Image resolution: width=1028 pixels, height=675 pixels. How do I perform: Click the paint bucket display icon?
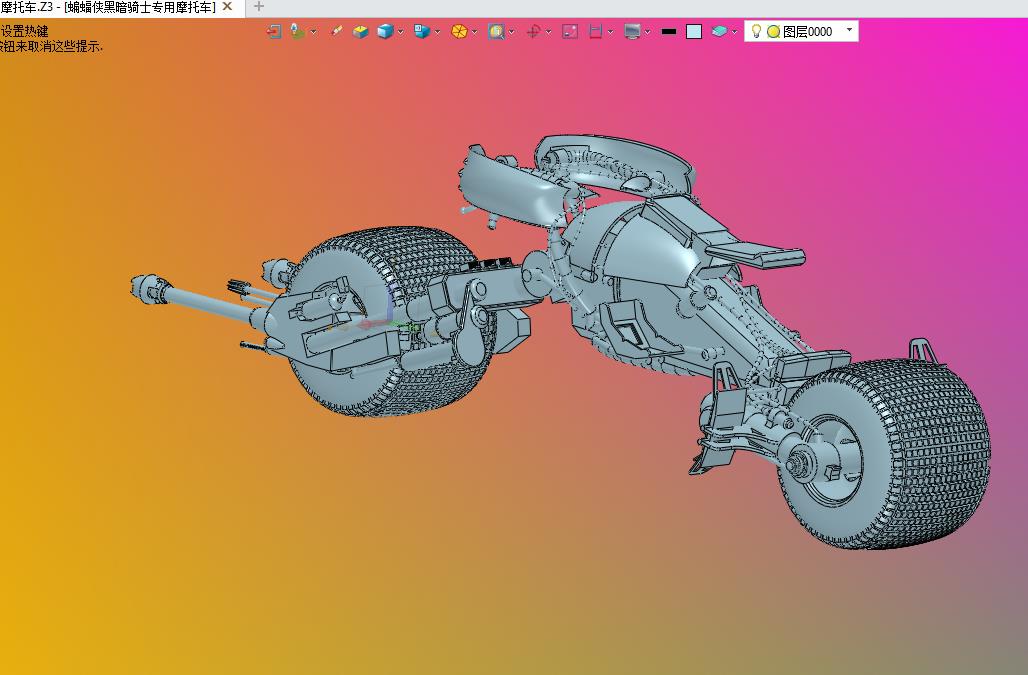(298, 31)
